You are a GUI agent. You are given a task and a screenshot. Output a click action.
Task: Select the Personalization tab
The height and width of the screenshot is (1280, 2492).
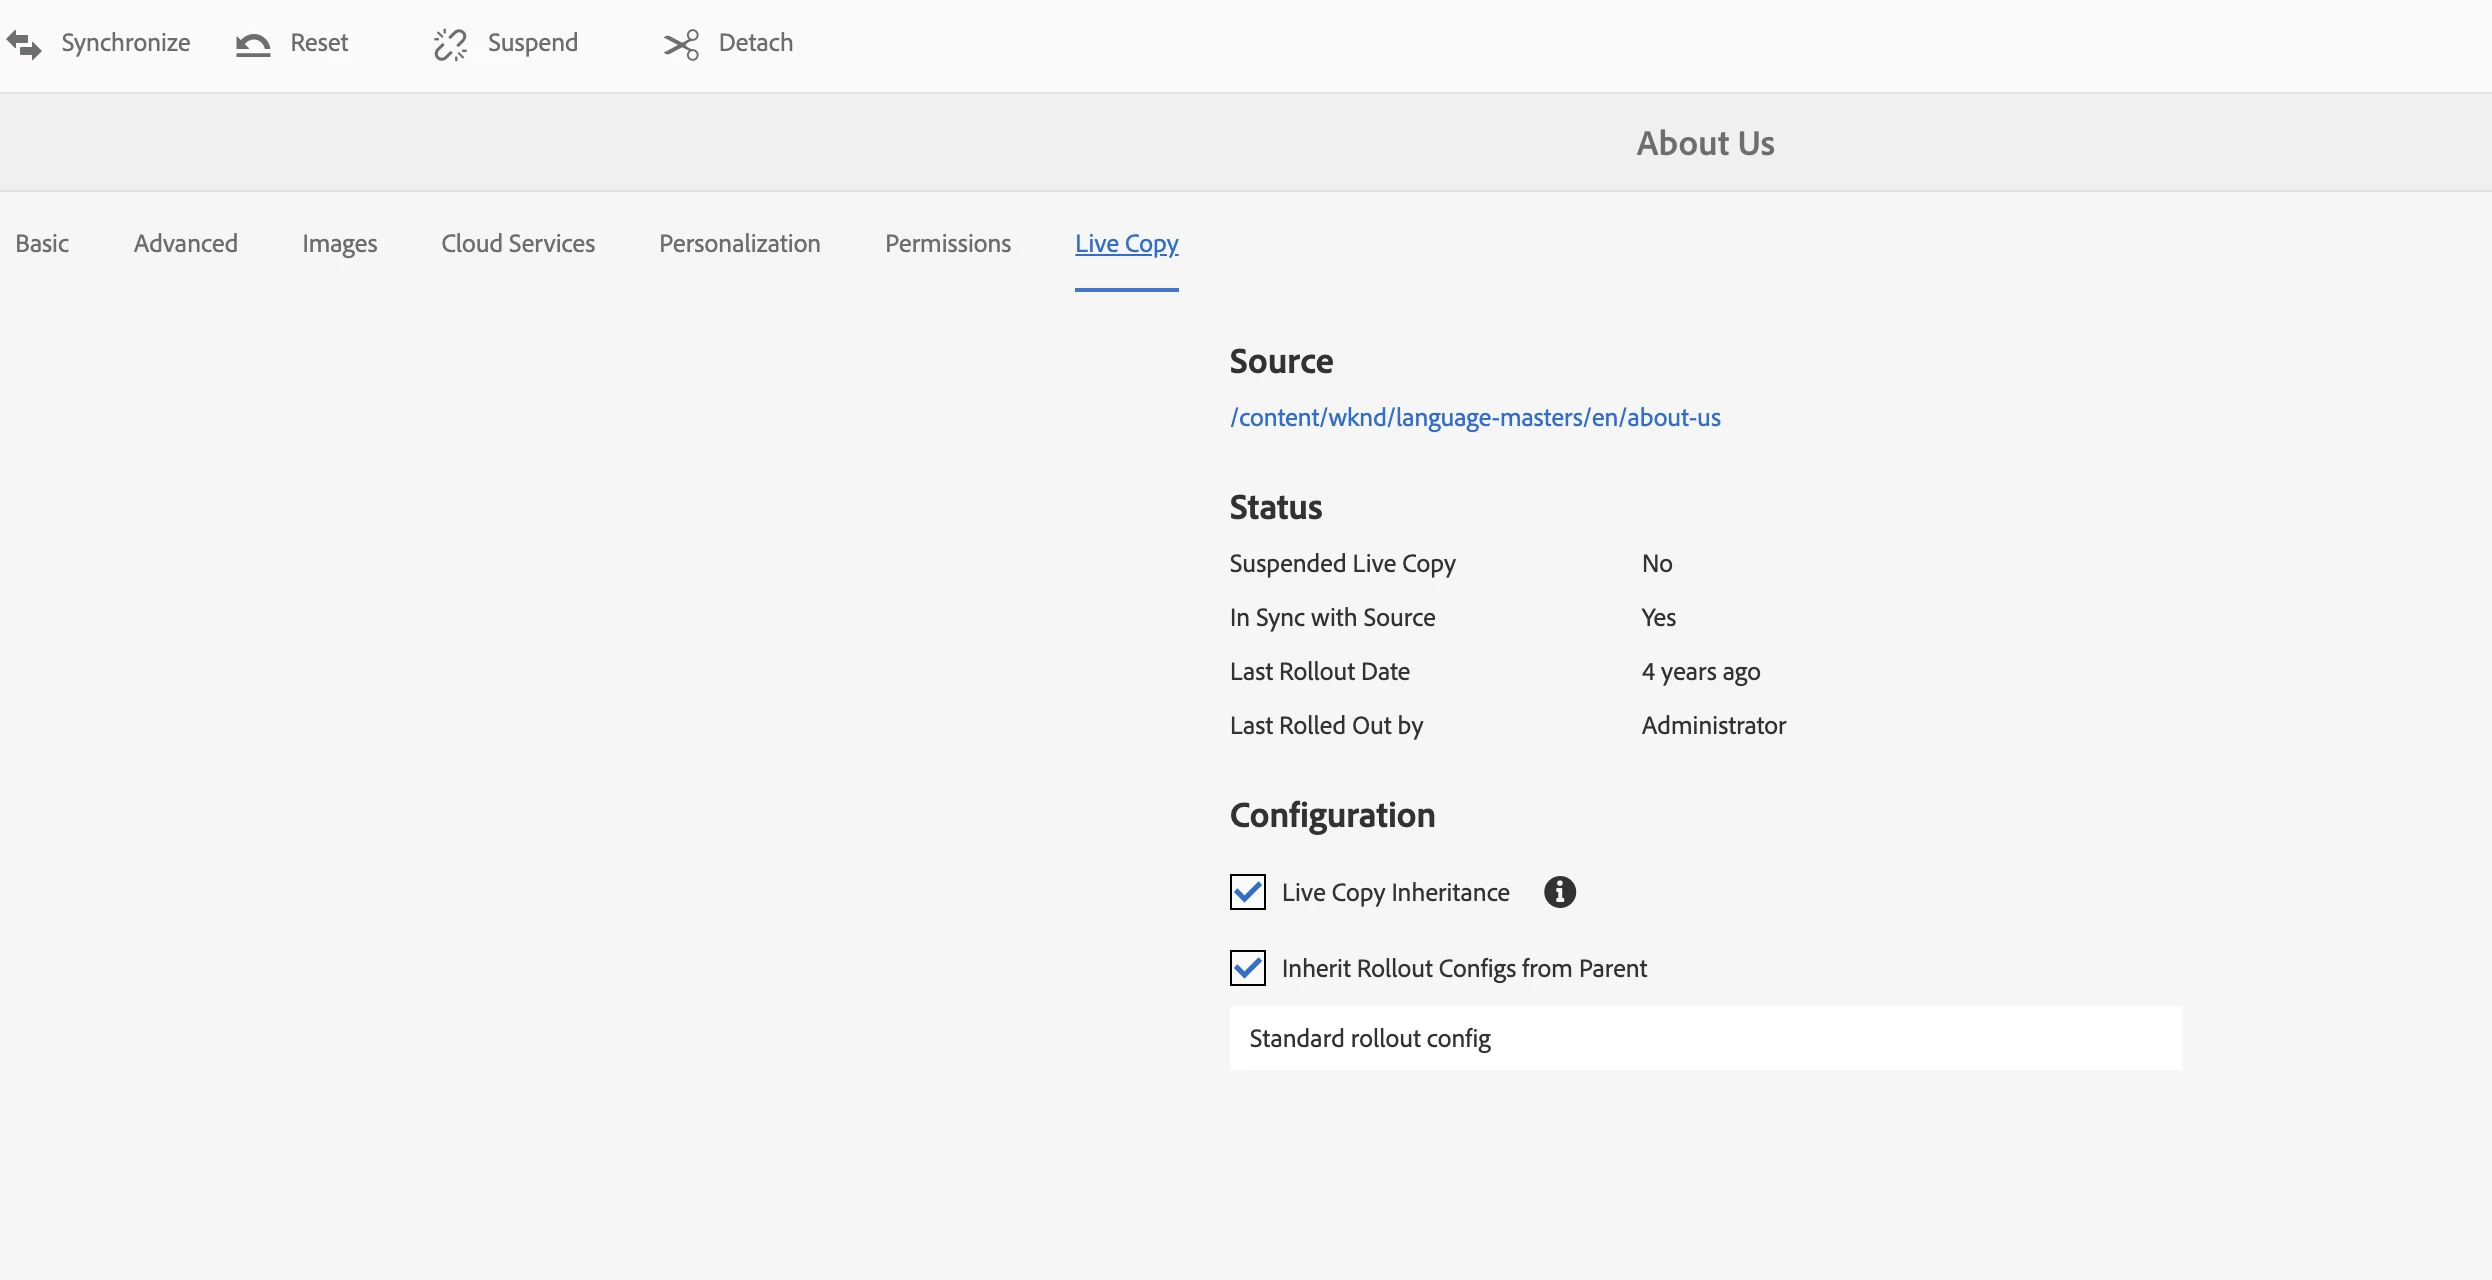739,244
